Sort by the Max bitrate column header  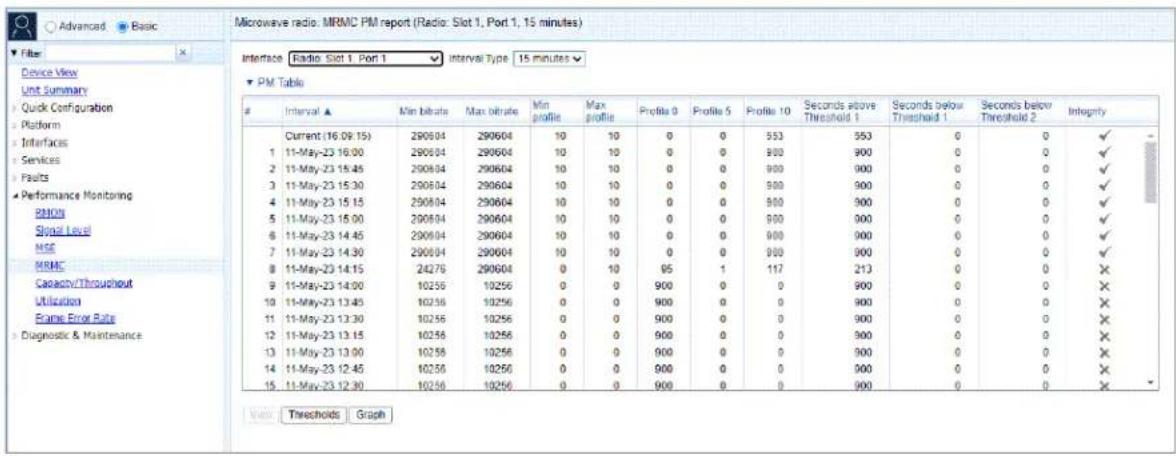point(488,110)
